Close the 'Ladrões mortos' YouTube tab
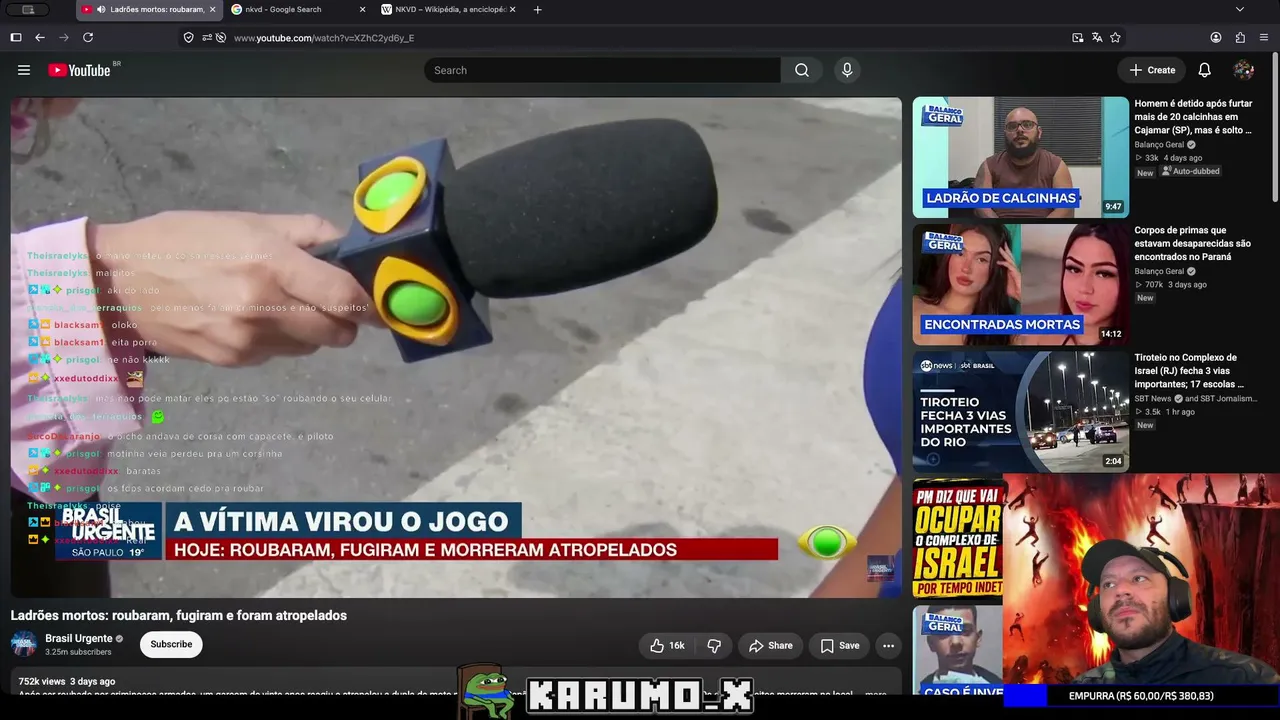 tap(212, 10)
